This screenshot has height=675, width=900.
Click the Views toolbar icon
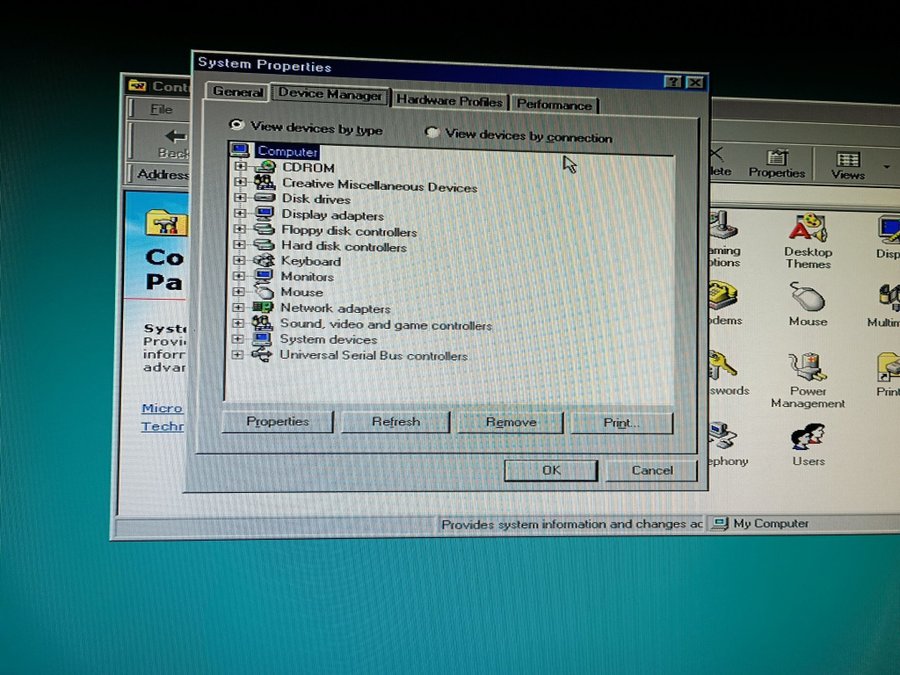(847, 163)
